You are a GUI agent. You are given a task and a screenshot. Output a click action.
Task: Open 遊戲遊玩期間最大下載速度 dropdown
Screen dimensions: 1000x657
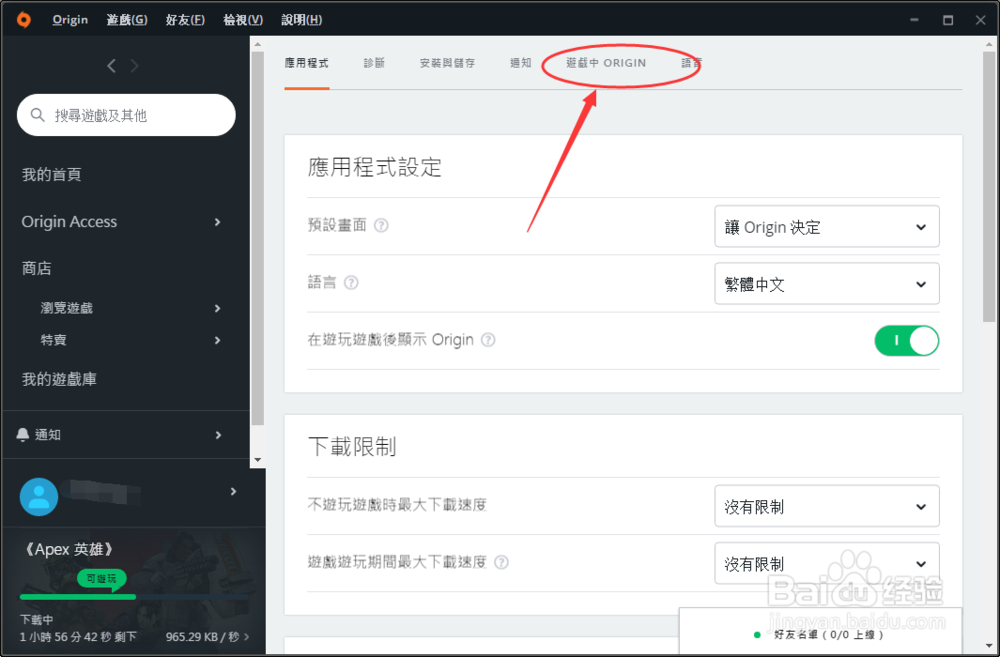click(x=827, y=563)
